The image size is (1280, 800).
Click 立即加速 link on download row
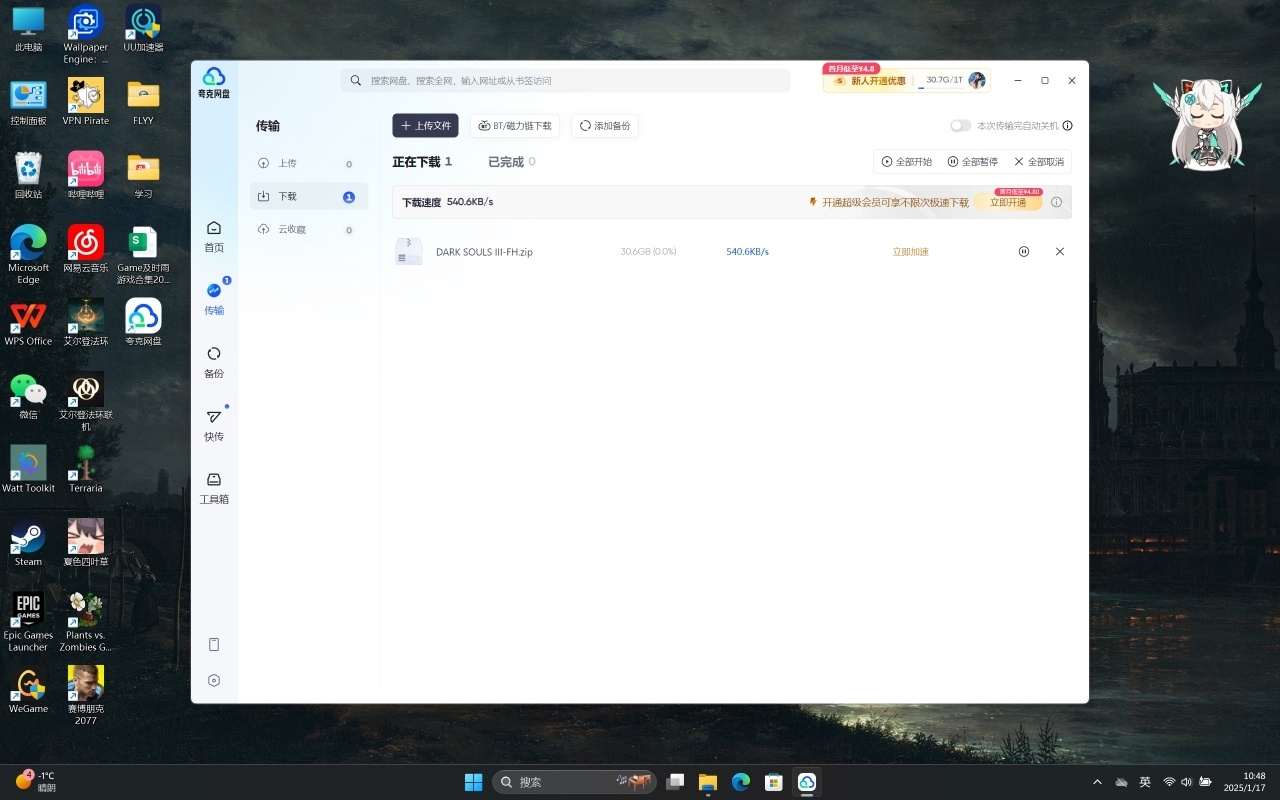pyautogui.click(x=911, y=252)
